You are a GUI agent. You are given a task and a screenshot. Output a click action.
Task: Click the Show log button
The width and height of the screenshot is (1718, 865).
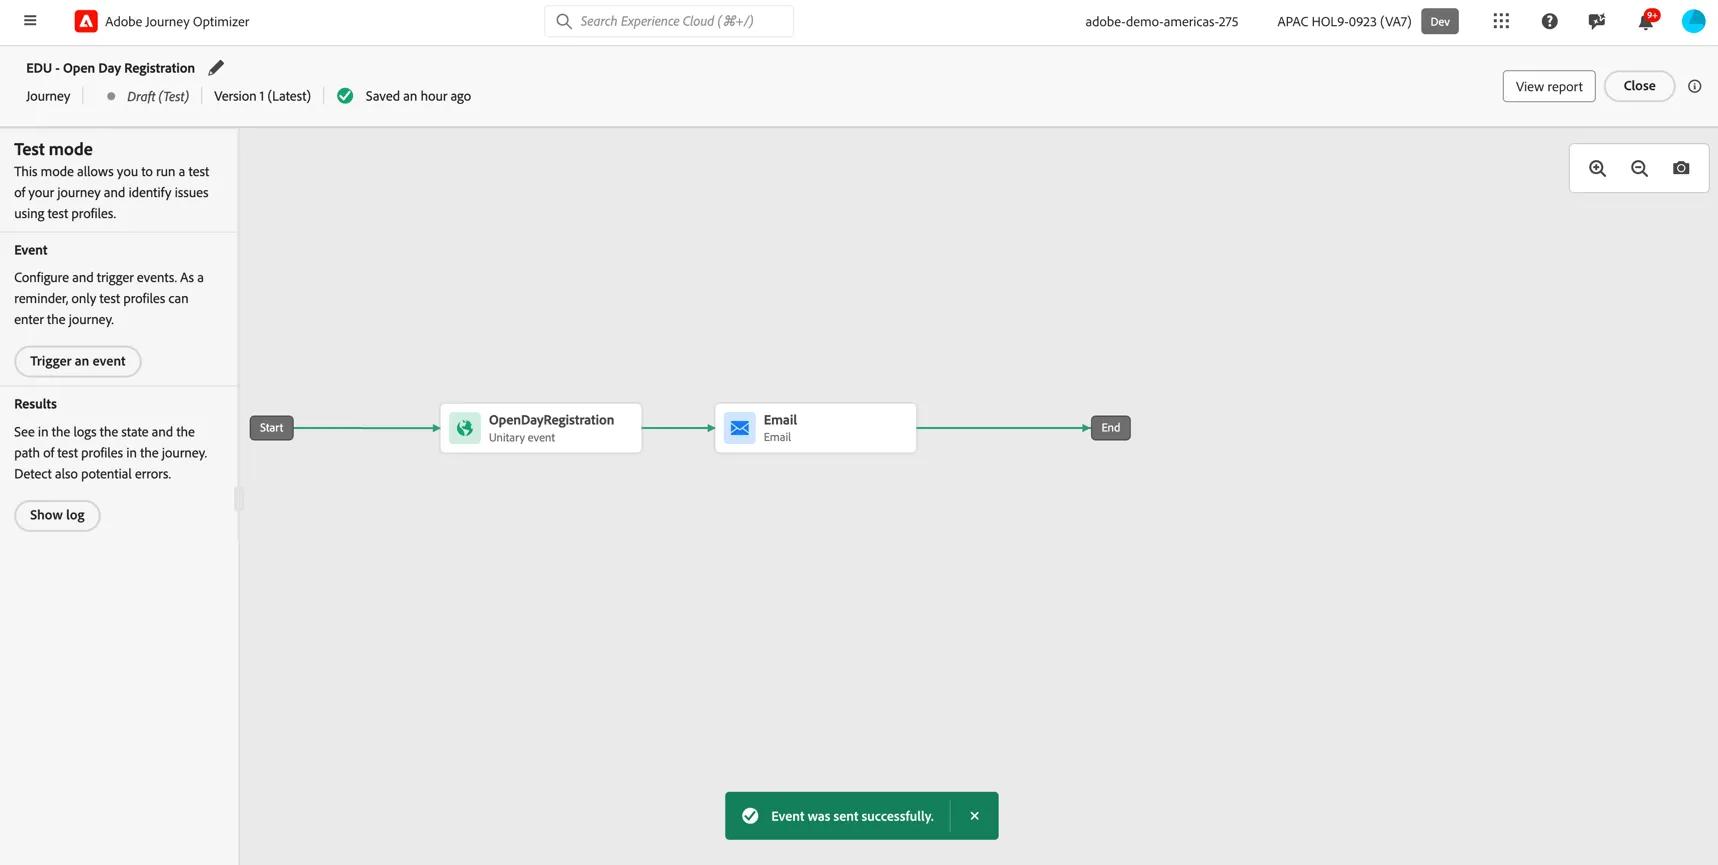point(57,515)
